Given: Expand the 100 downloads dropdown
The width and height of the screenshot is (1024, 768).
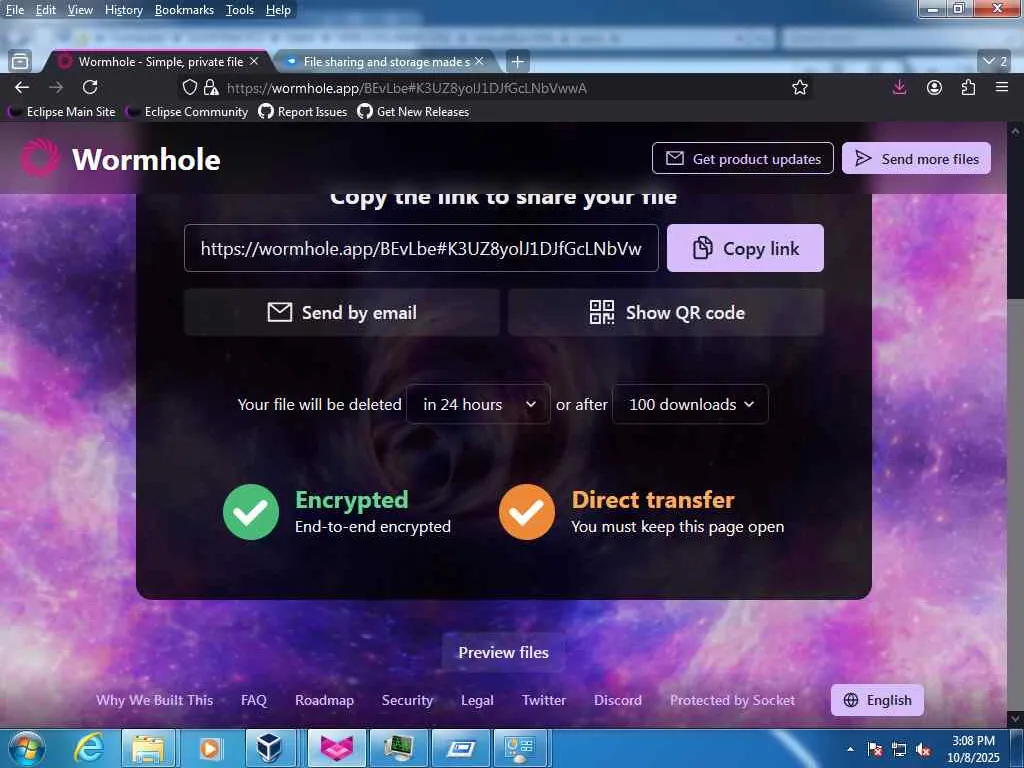Looking at the screenshot, I should tap(690, 404).
